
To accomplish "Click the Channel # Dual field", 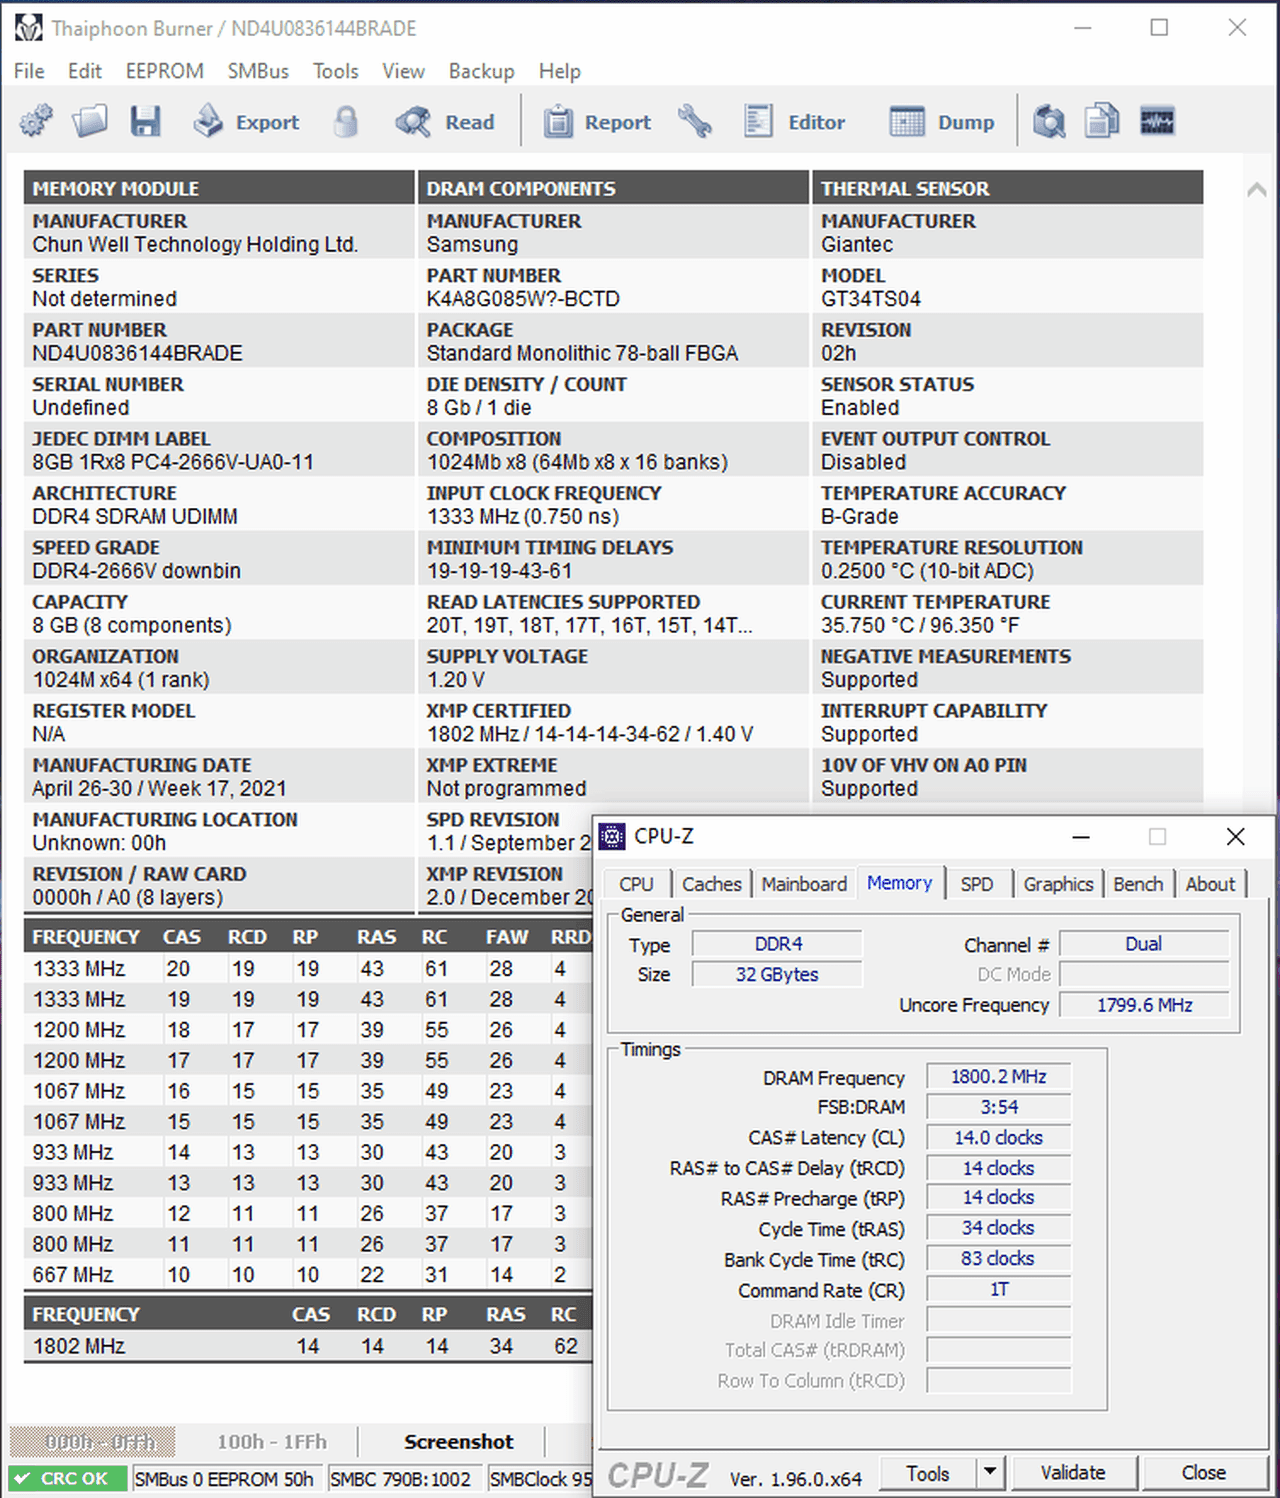I will coord(1144,944).
